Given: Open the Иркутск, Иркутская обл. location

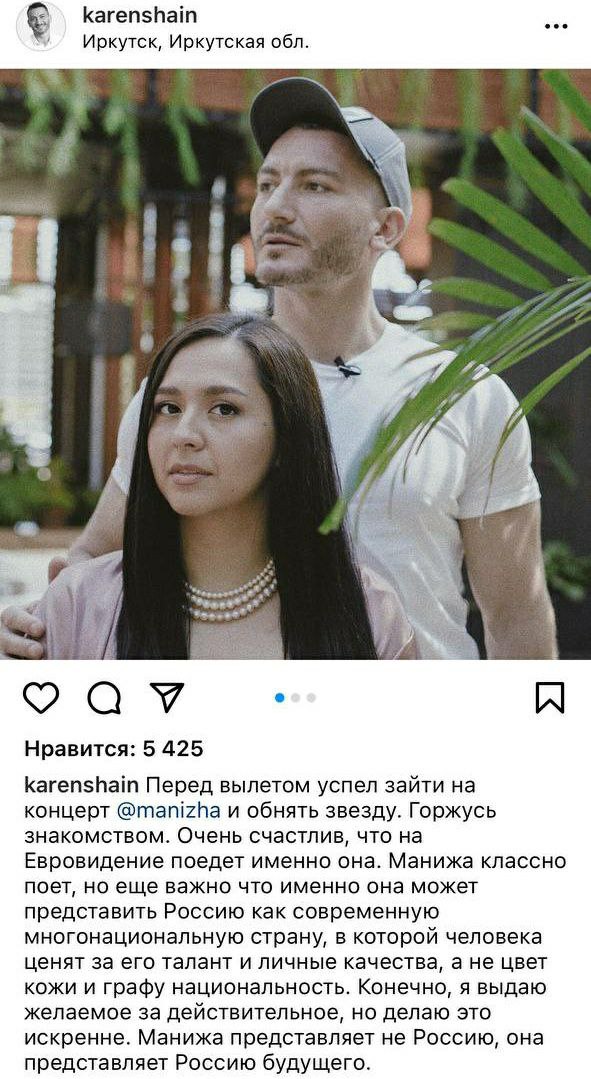Looking at the screenshot, I should 196,42.
